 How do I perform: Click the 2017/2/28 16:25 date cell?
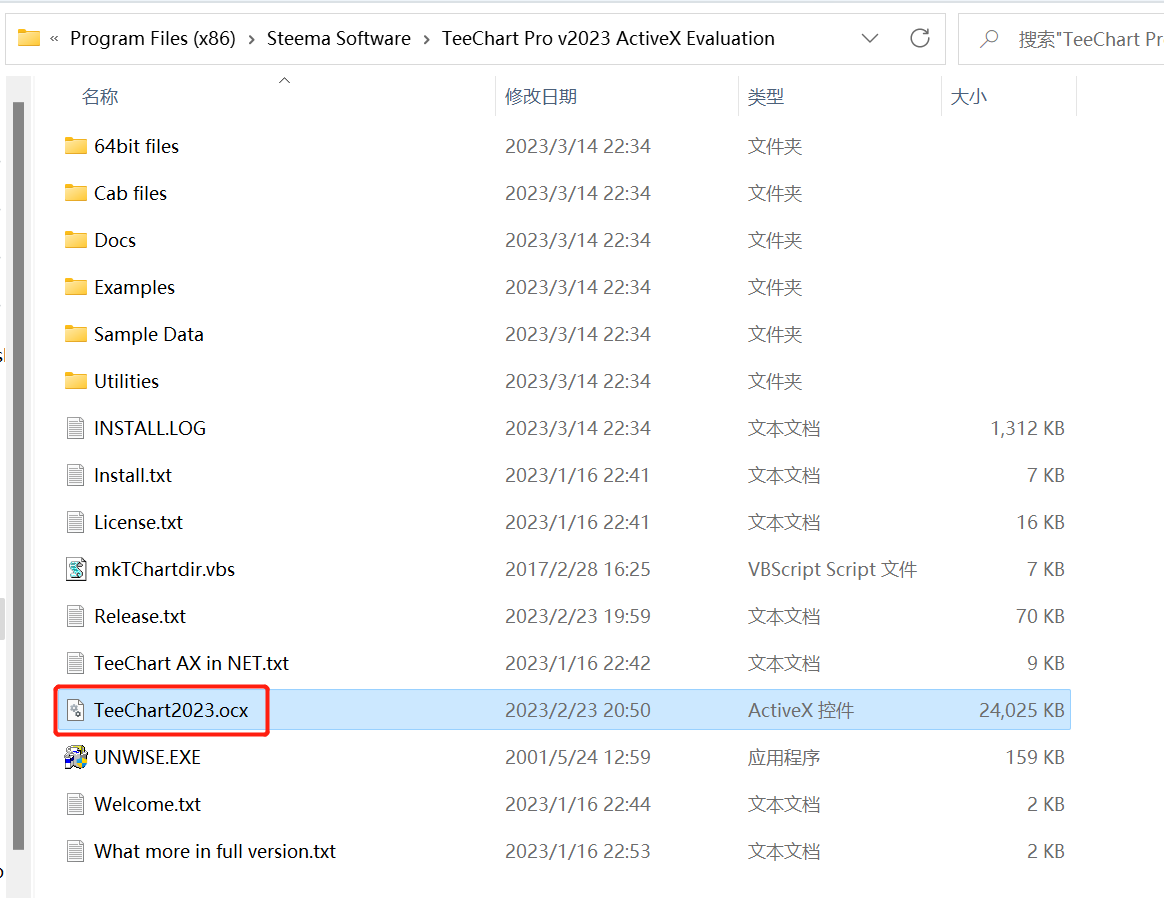(578, 569)
